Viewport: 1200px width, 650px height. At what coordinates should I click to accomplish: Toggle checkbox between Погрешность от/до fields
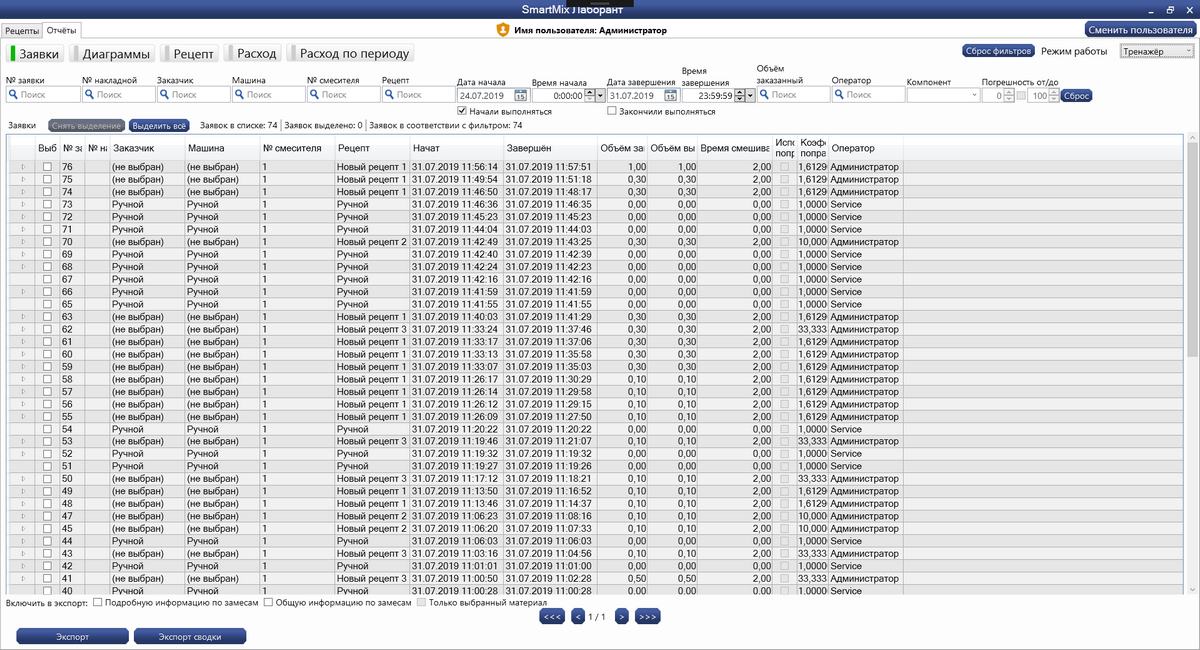[1021, 96]
